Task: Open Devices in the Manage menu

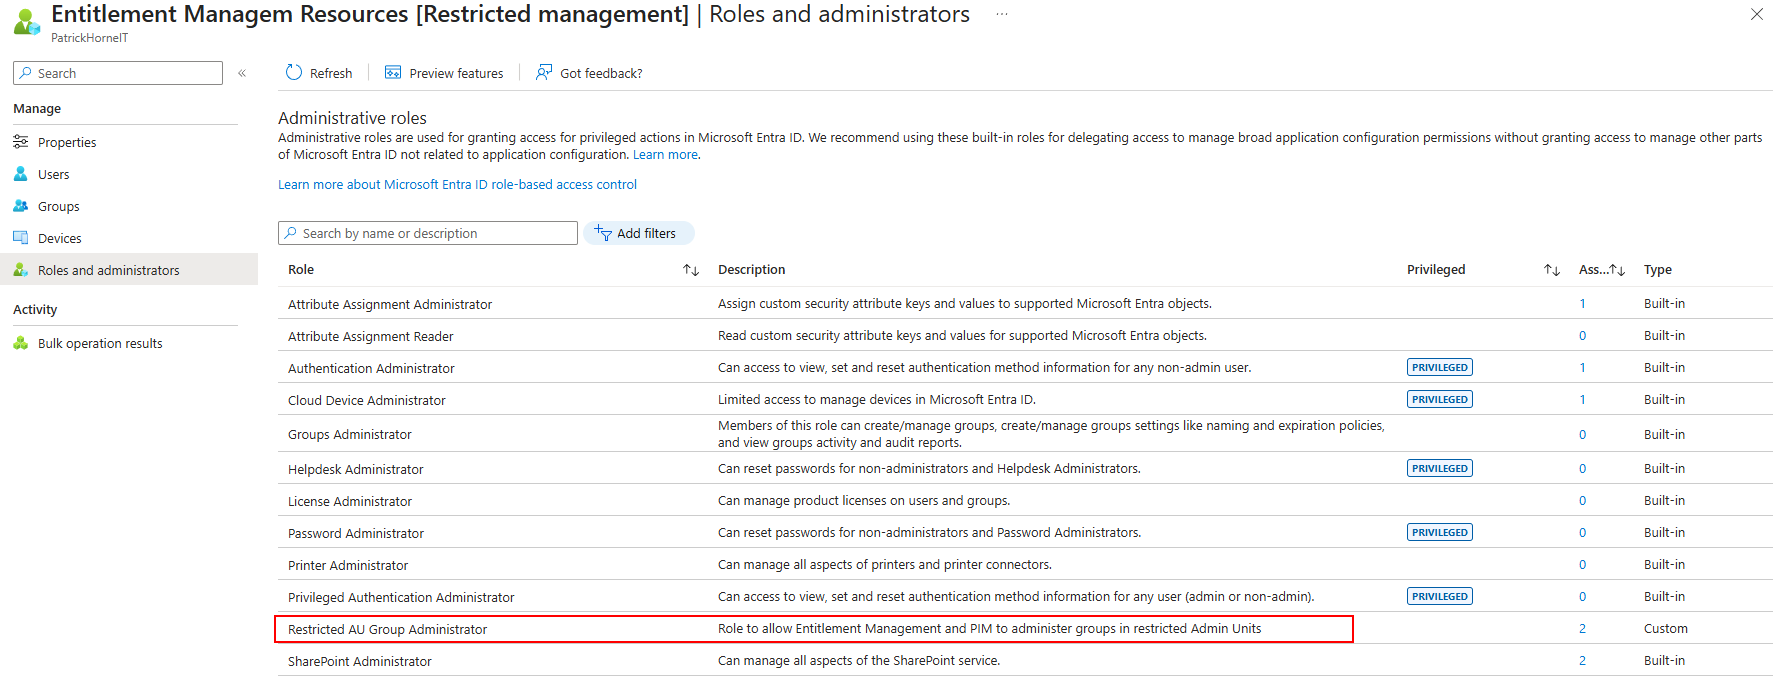Action: click(60, 238)
